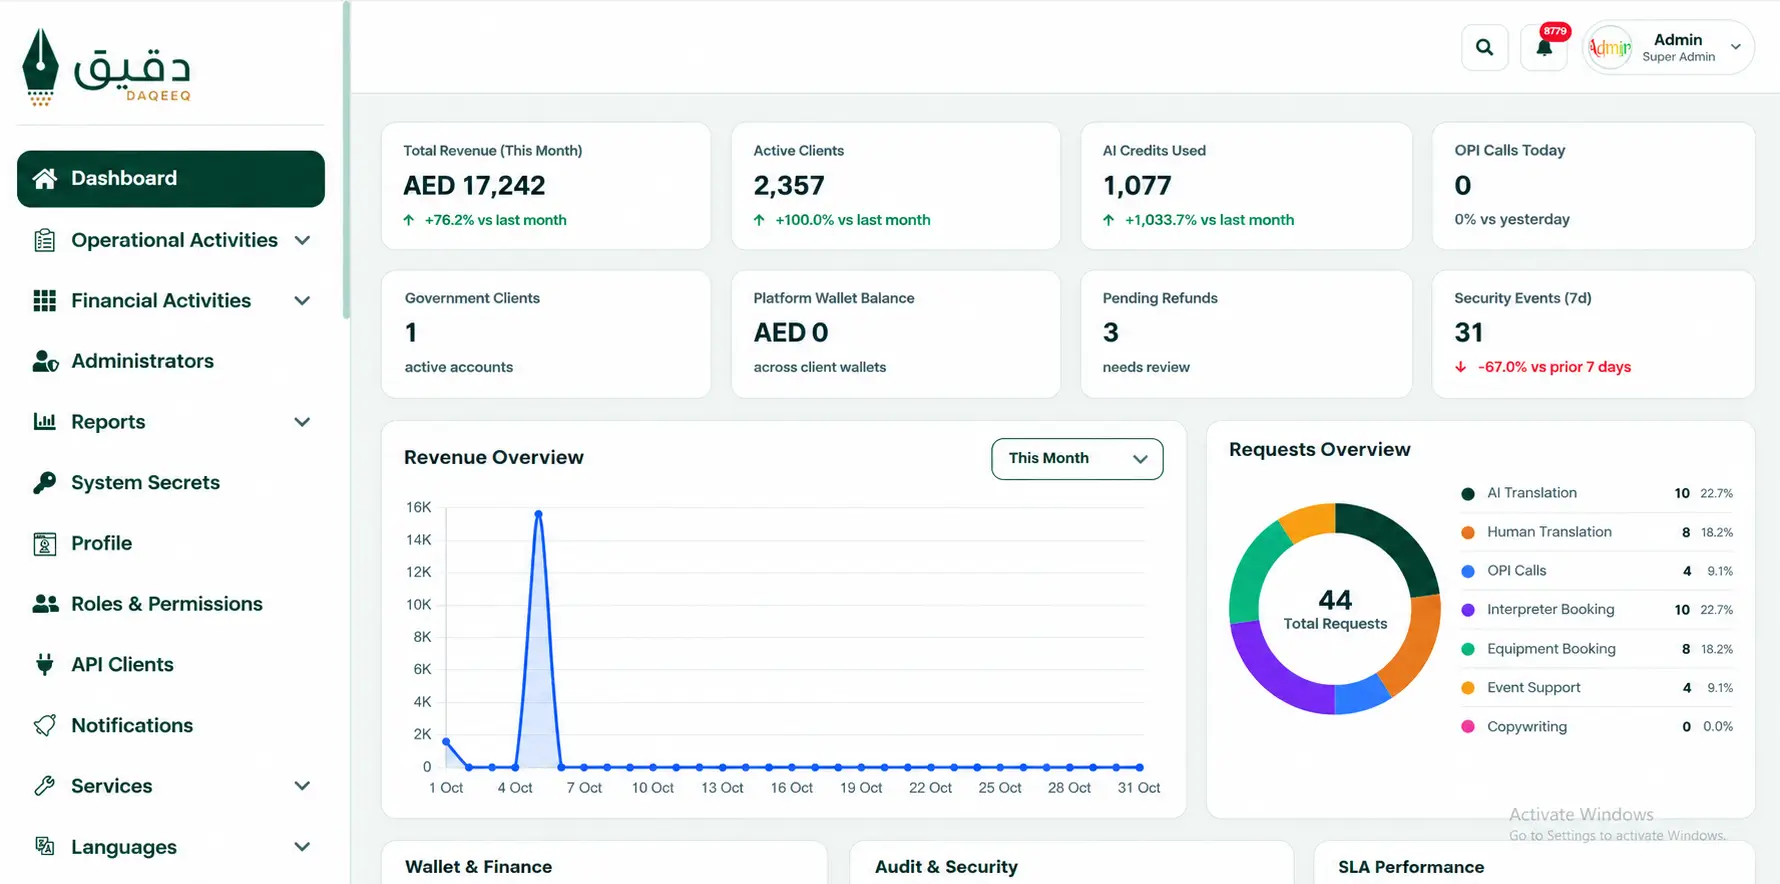
Task: Click the 44 Total Requests donut center
Action: point(1335,609)
